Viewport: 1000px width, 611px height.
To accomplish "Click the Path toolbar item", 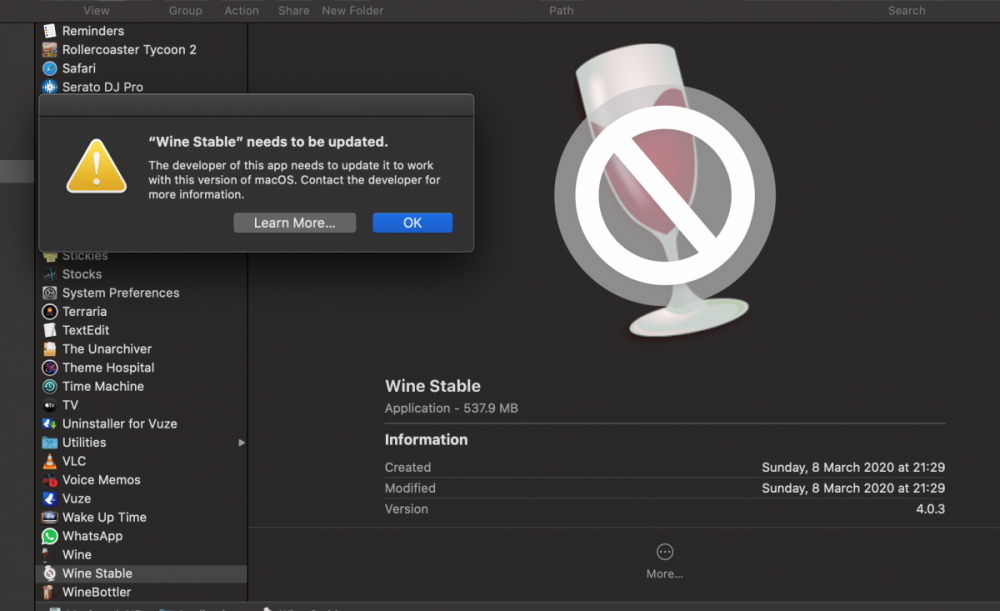I will [x=561, y=10].
